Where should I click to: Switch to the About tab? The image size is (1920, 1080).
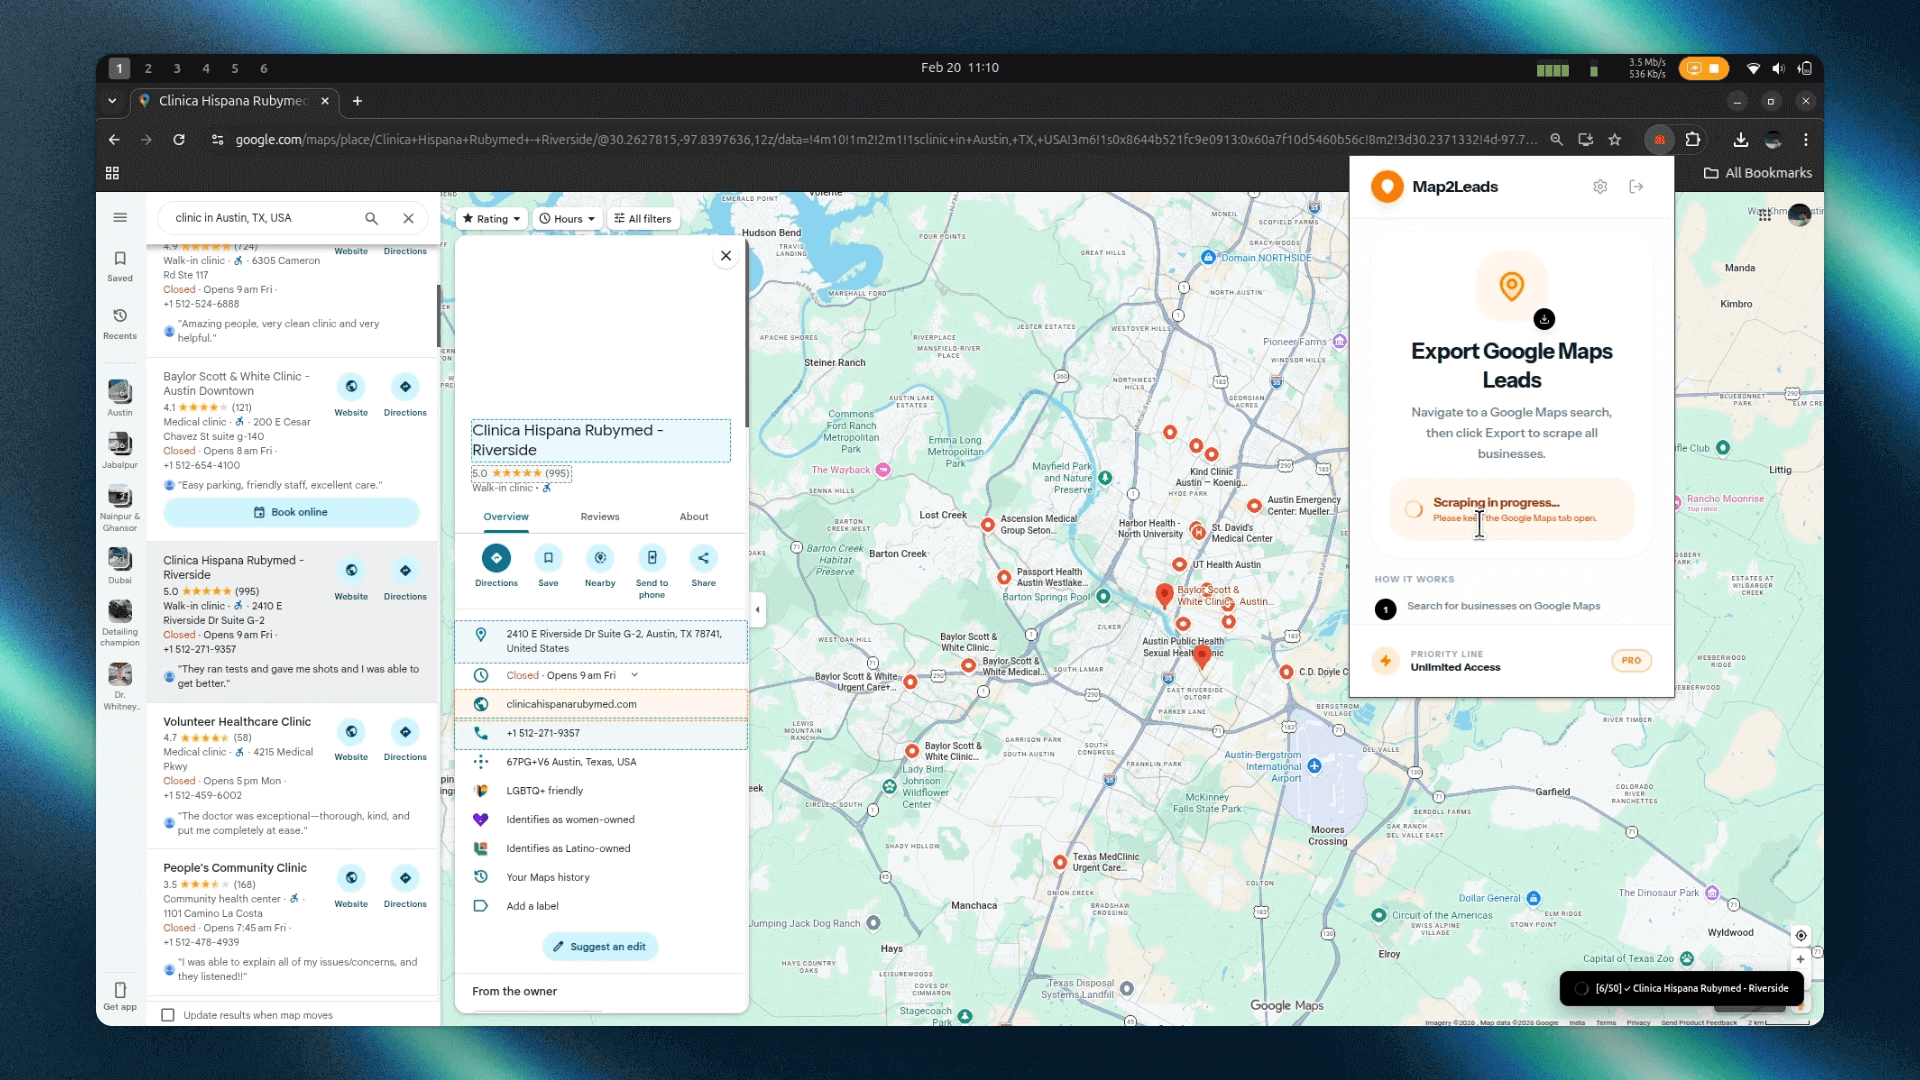click(693, 517)
